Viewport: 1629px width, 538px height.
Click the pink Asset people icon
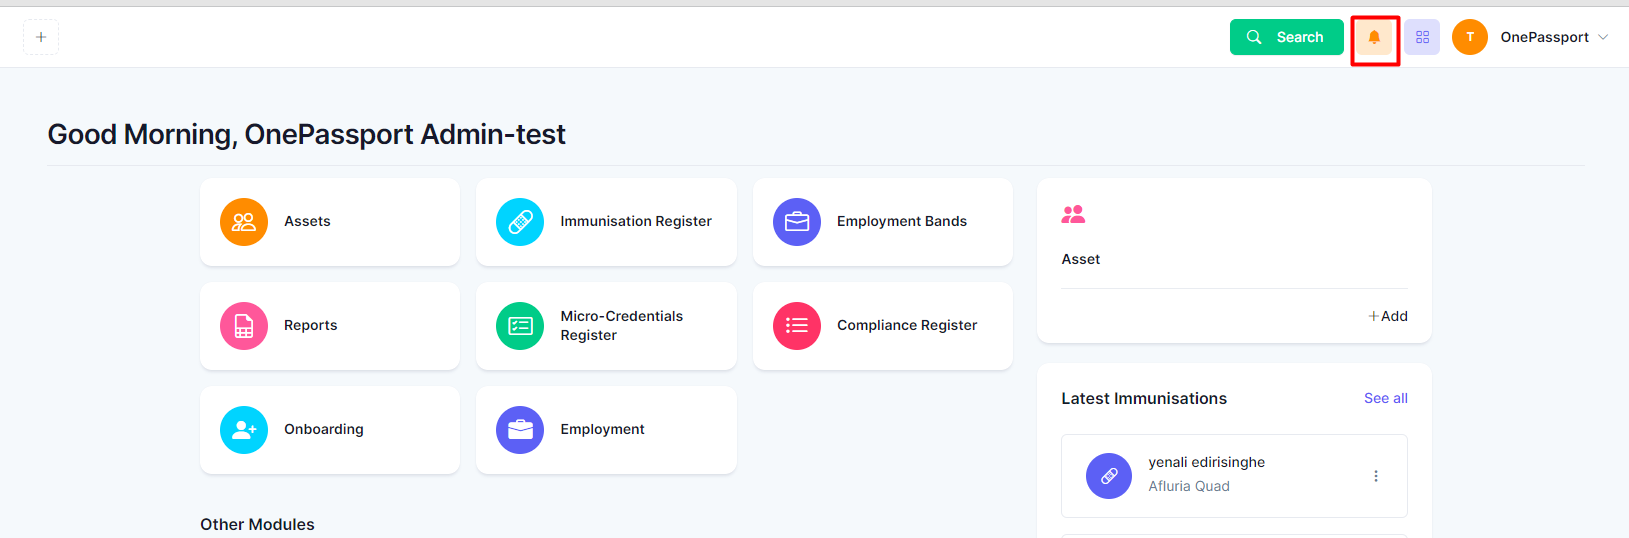pyautogui.click(x=1073, y=214)
